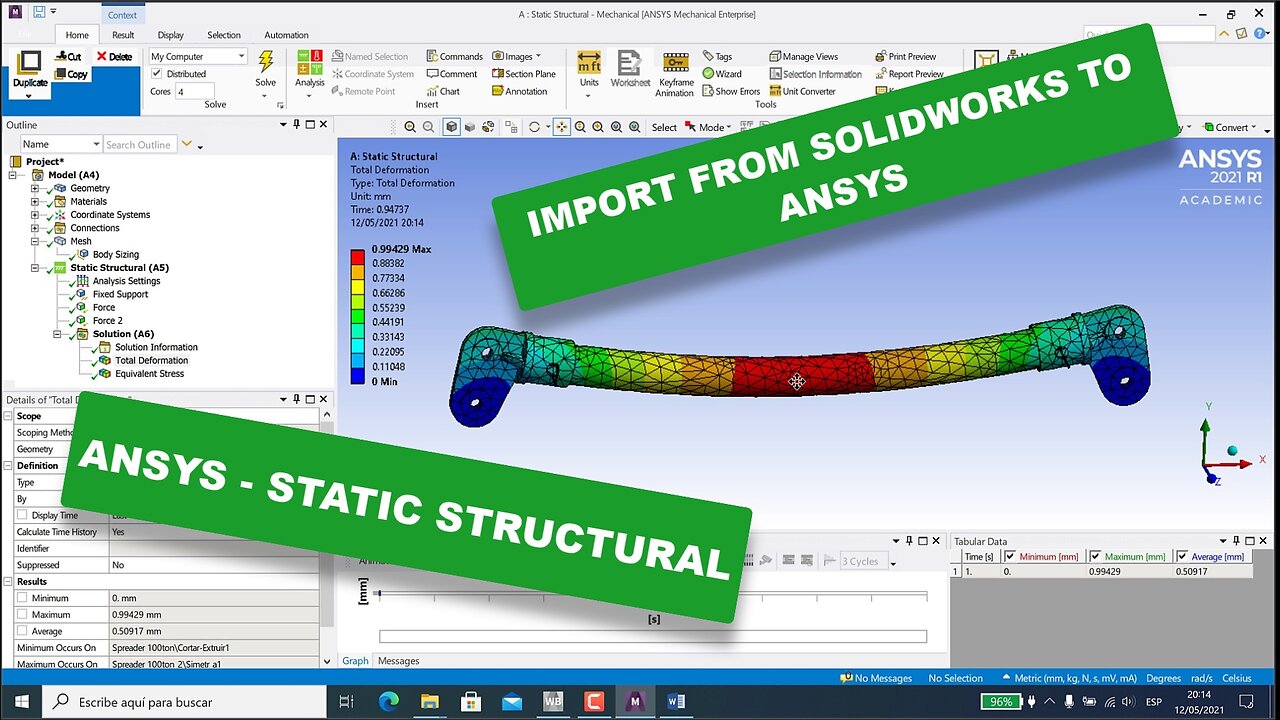This screenshot has width=1280, height=720.
Task: Select Fixed Support in the outline
Action: click(120, 294)
